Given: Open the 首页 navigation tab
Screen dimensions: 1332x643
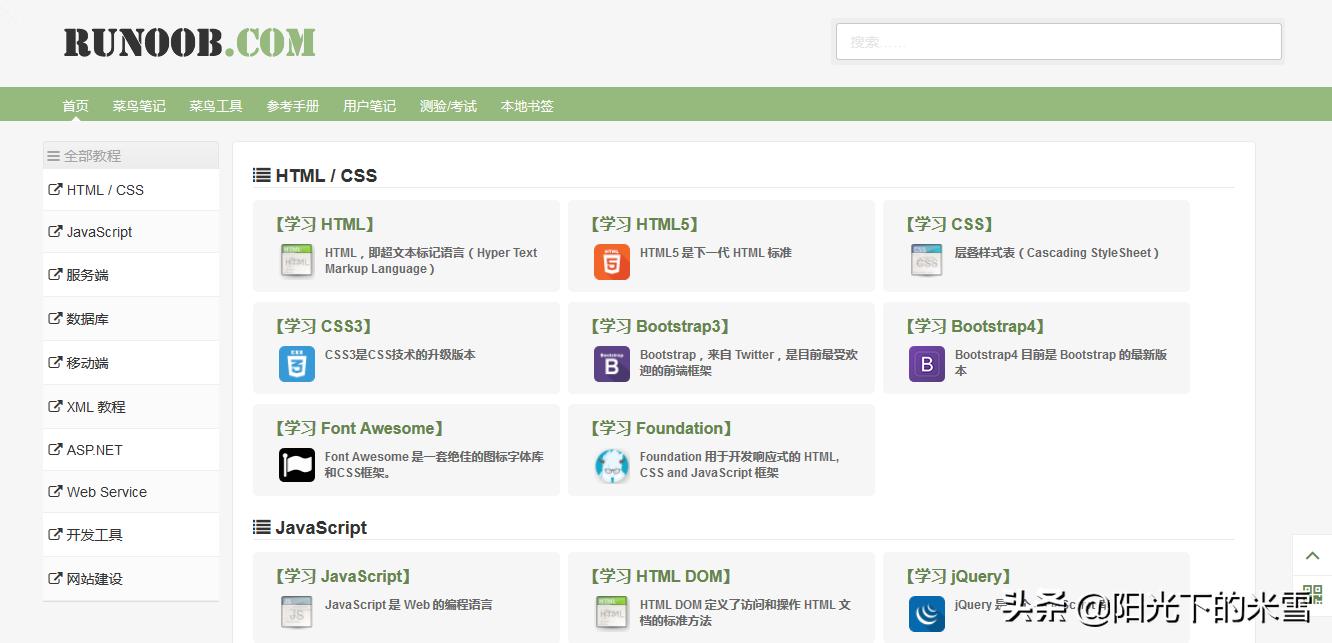Looking at the screenshot, I should [75, 106].
